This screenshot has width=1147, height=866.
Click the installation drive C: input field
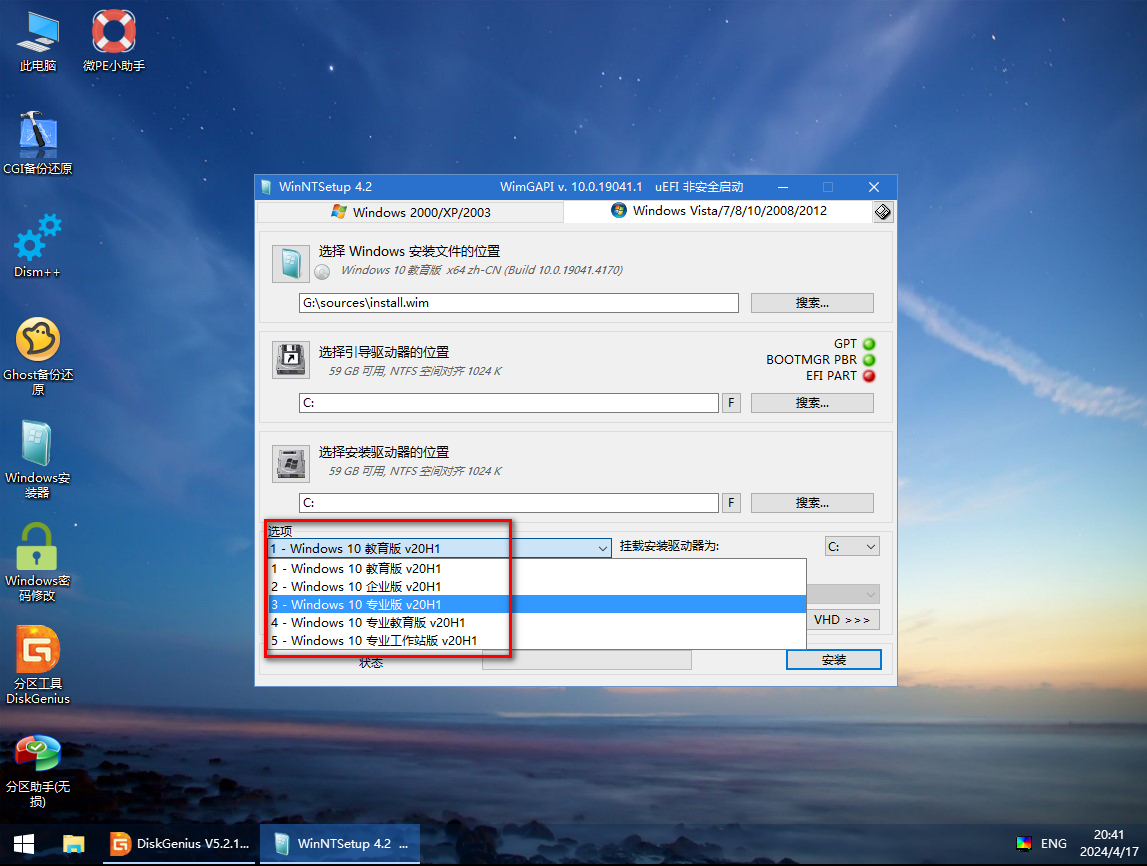coord(508,503)
